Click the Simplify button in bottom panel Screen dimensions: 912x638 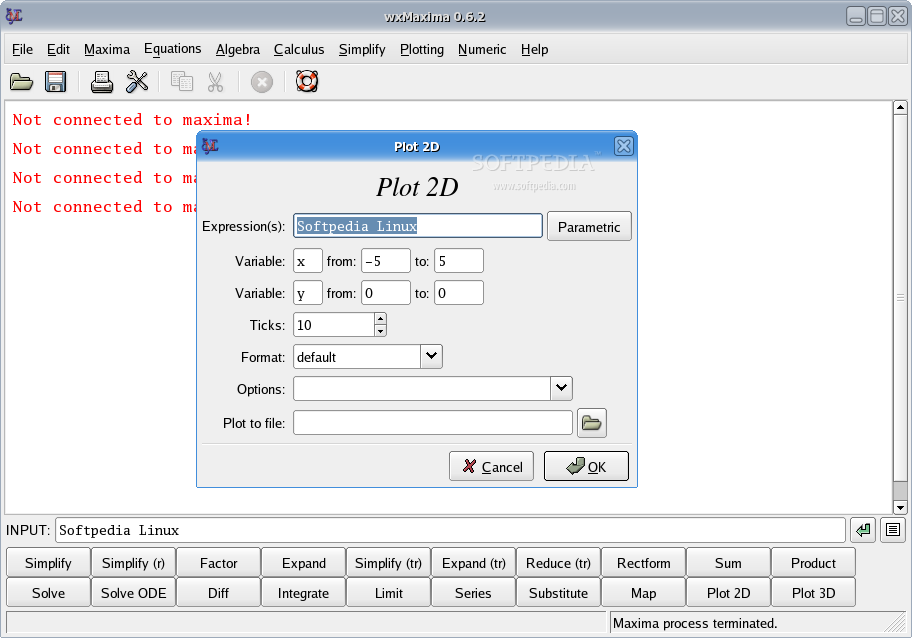(x=48, y=563)
